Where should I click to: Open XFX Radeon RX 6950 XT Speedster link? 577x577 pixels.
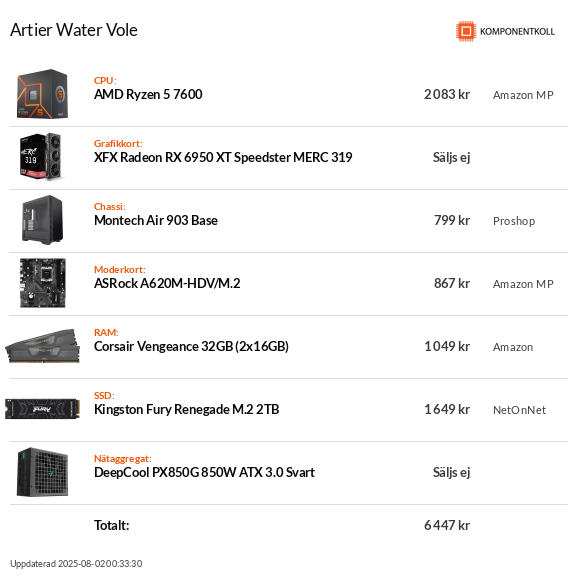223,157
